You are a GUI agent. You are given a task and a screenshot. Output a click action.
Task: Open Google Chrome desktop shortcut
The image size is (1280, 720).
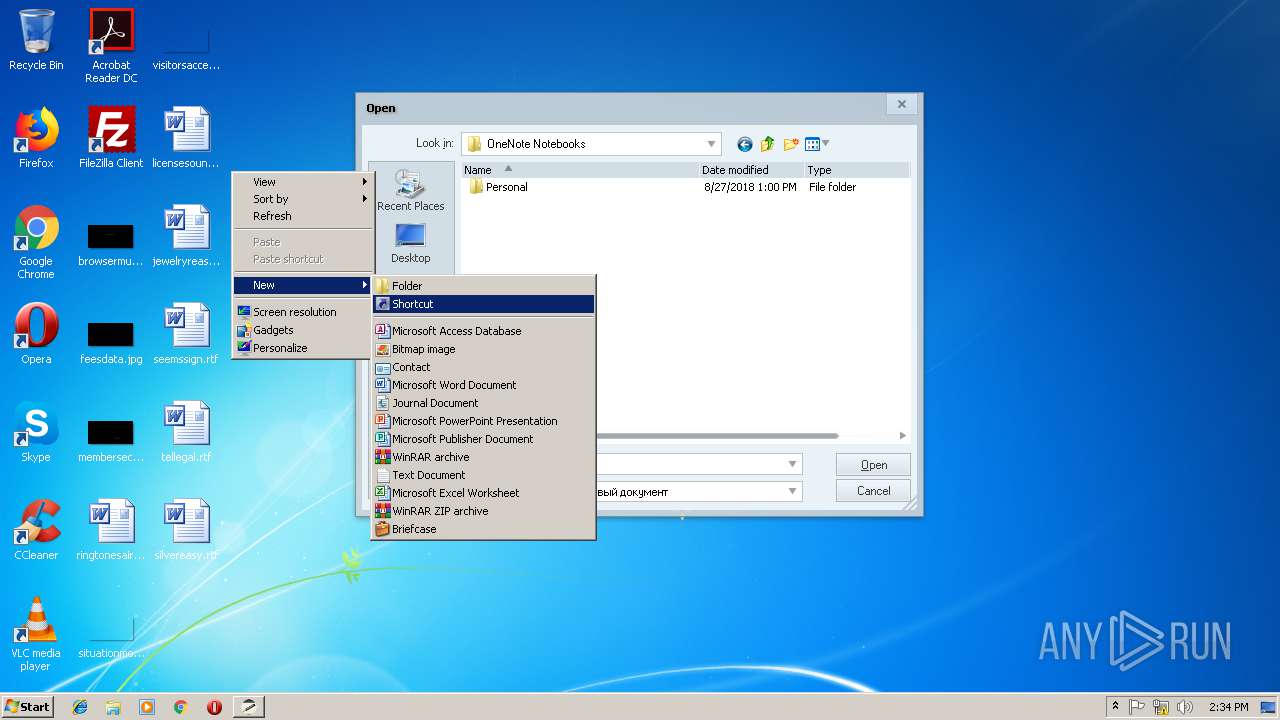click(36, 242)
